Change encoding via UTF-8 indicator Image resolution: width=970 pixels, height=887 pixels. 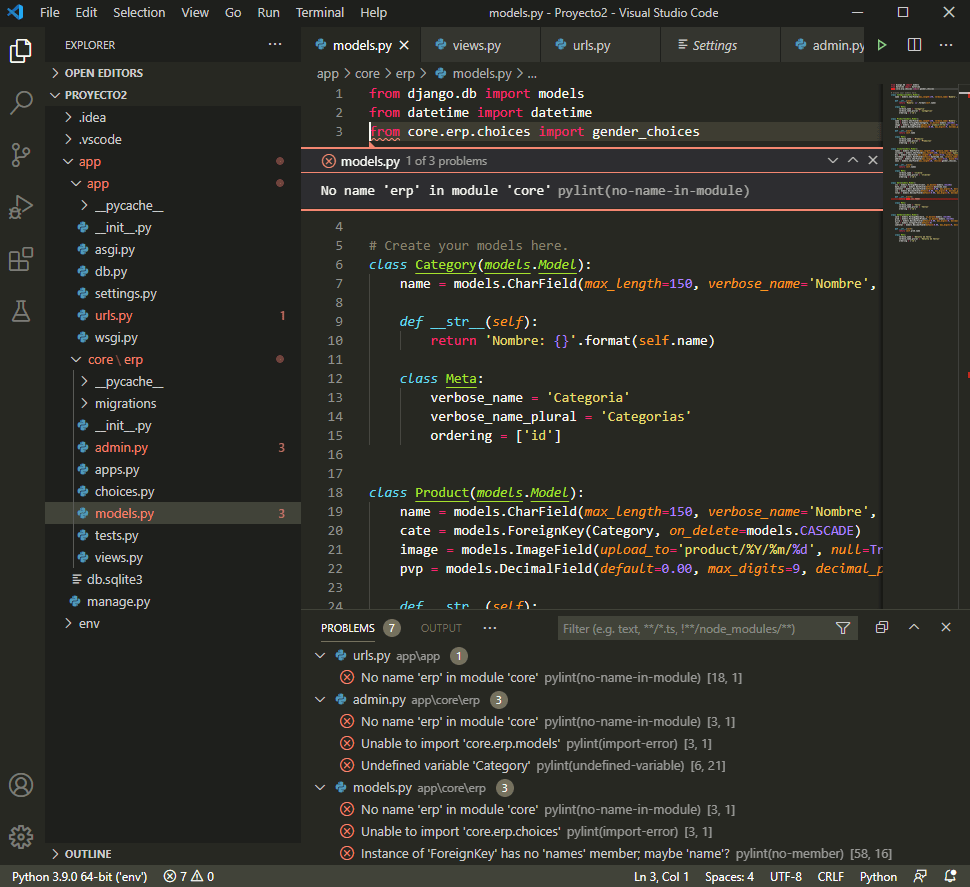pos(786,876)
